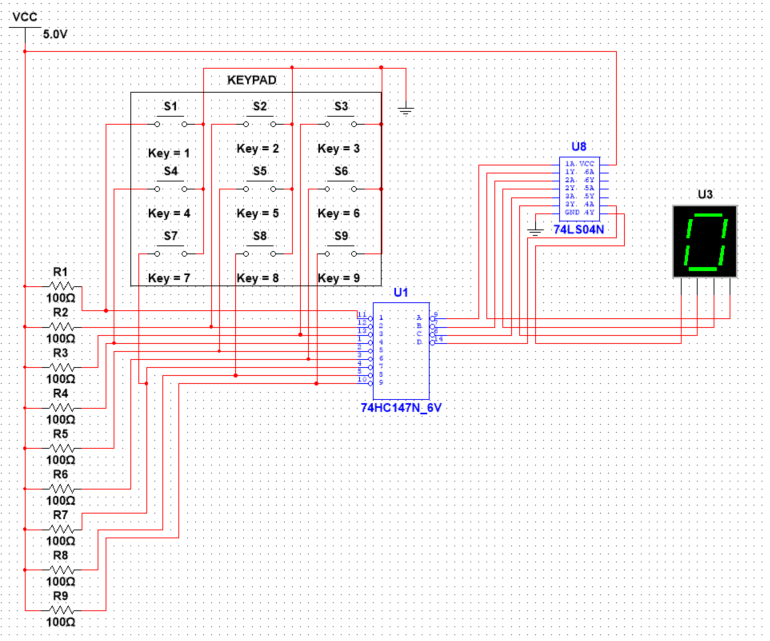Click the 5.0V voltage label
Image resolution: width=770 pixels, height=641 pixels.
click(55, 34)
